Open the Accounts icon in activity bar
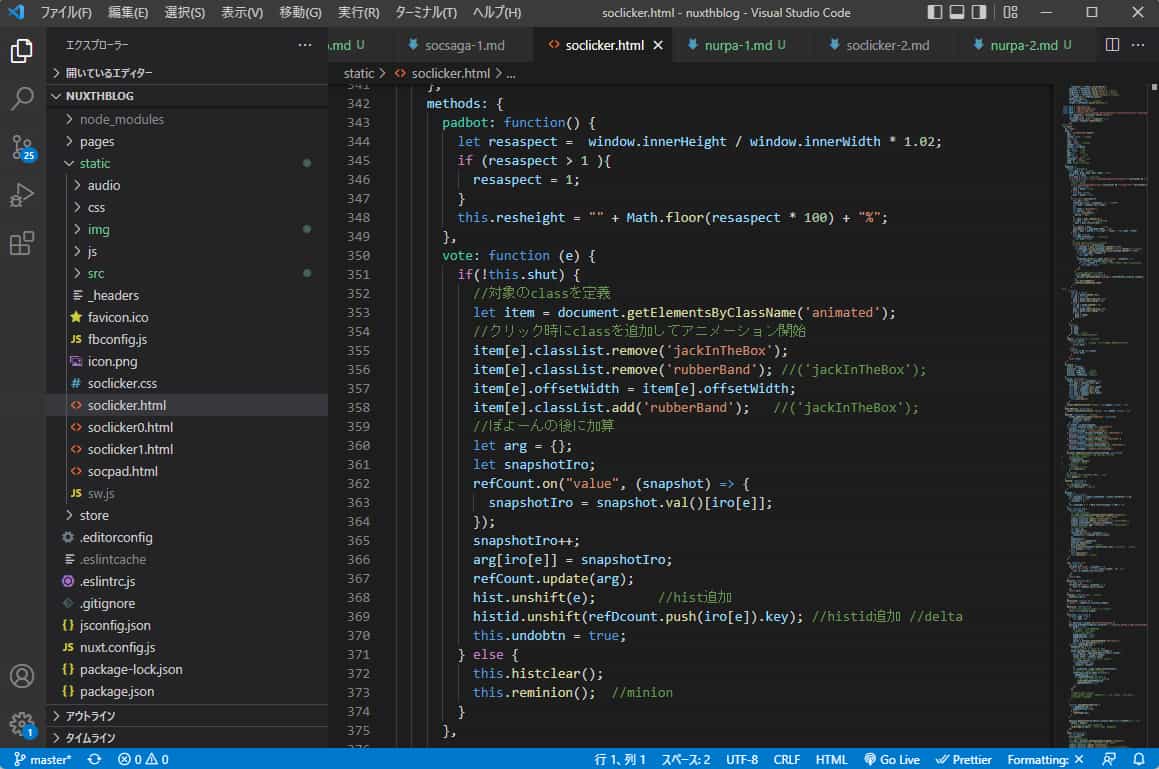 tap(22, 676)
